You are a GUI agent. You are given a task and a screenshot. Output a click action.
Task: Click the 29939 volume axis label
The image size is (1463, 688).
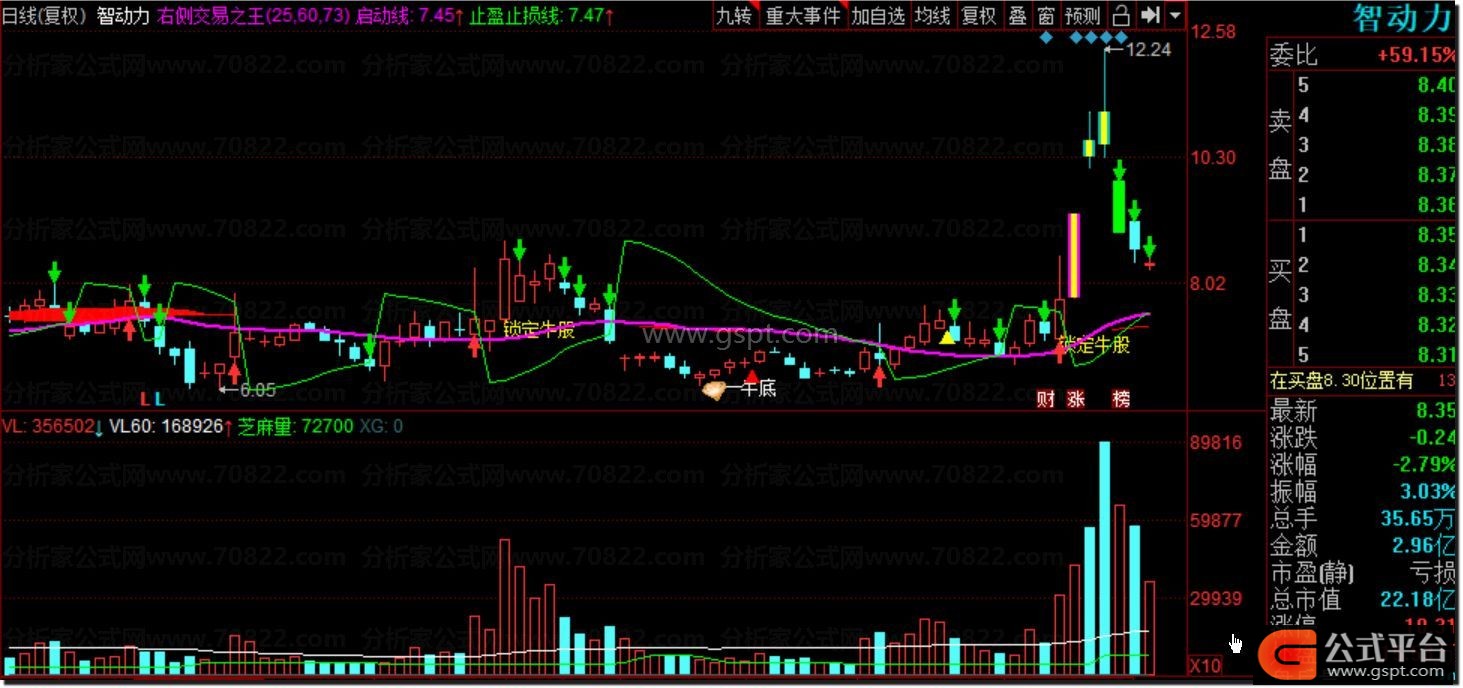coord(1215,599)
